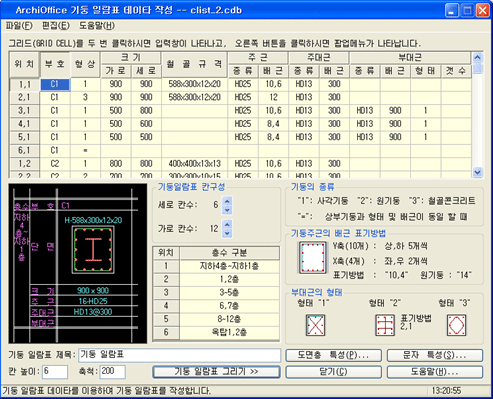This screenshot has height=399, width=493.
Task: Click the 형상 column header
Action: click(x=85, y=64)
